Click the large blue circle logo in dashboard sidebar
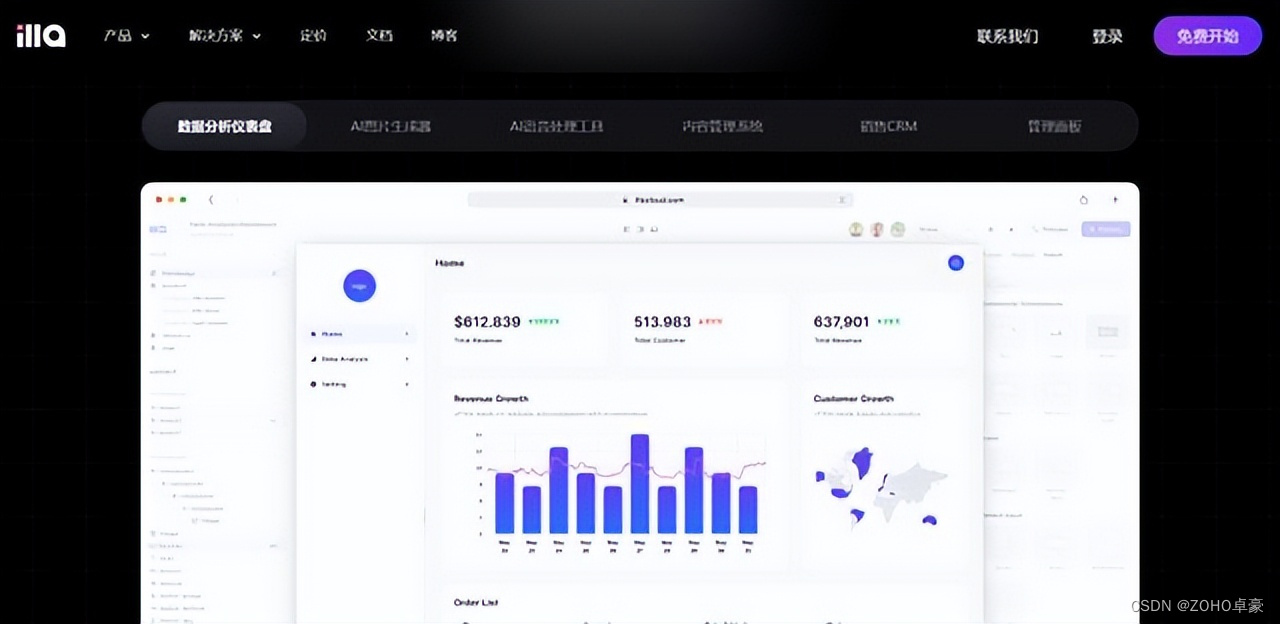 360,286
